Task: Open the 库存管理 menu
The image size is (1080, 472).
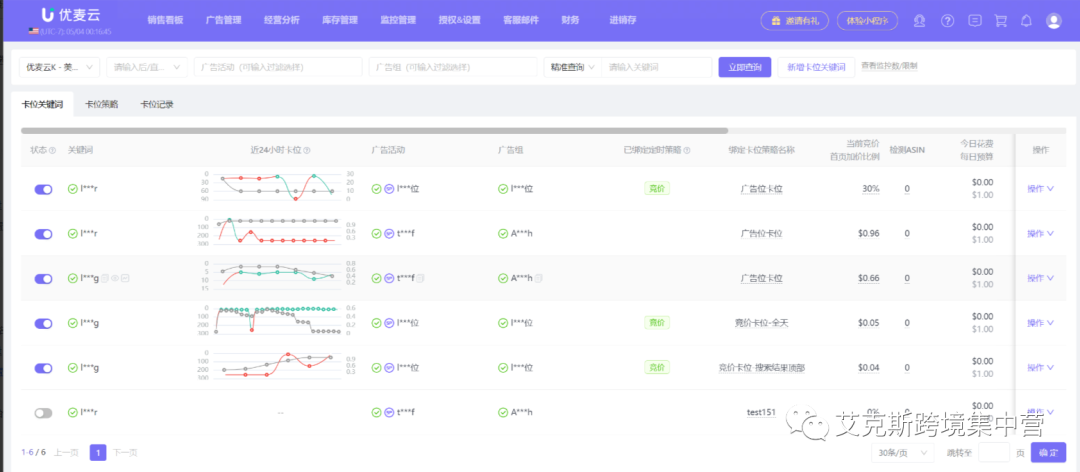Action: pos(340,20)
